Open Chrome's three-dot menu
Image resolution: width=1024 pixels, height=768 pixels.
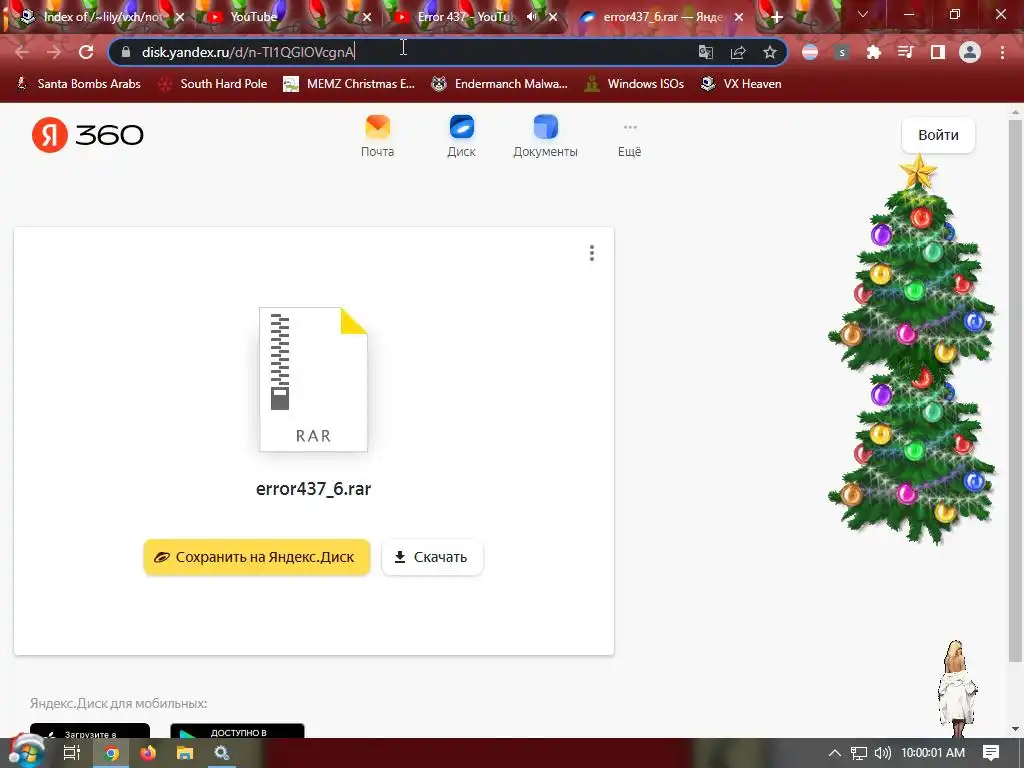(x=1002, y=52)
